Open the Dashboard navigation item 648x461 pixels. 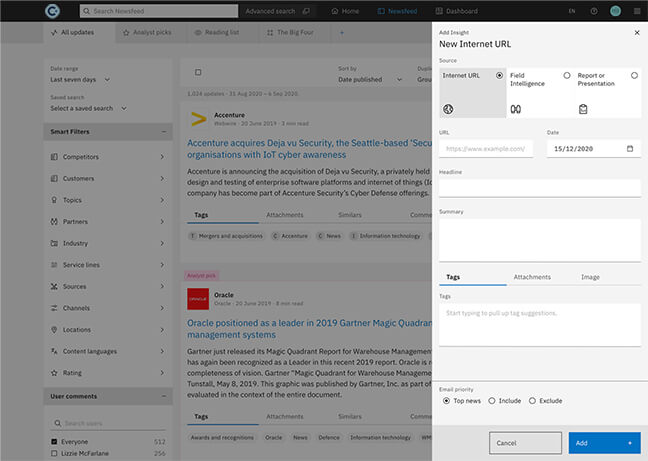click(457, 11)
